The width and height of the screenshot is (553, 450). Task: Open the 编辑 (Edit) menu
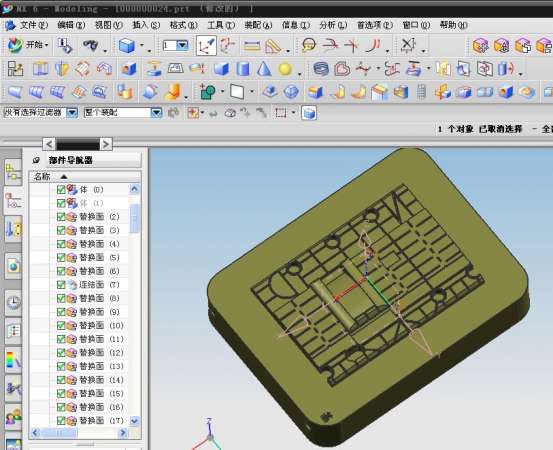click(71, 25)
